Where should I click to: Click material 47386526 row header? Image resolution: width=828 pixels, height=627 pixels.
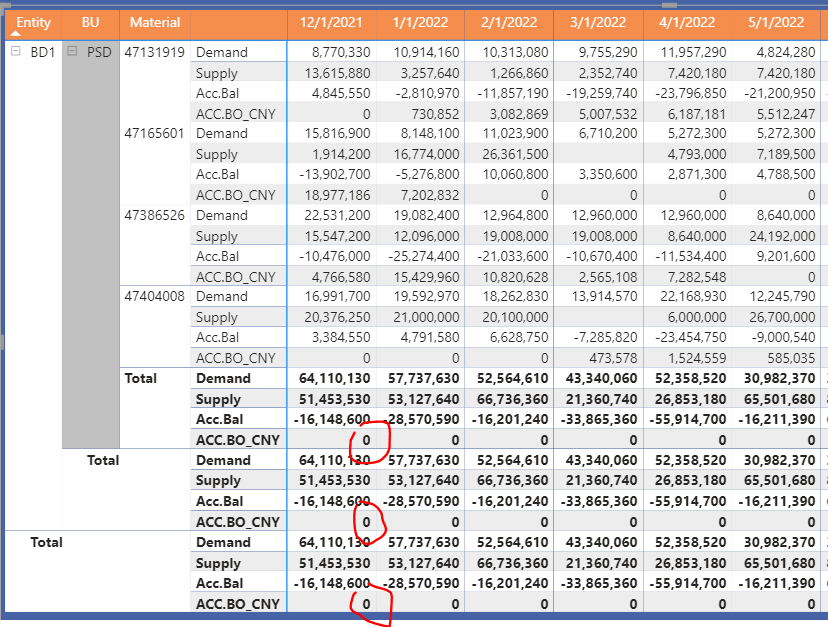point(155,215)
